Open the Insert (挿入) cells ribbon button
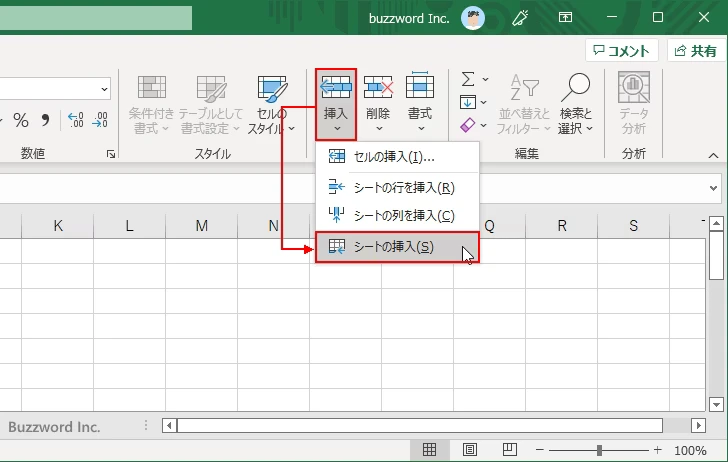This screenshot has width=728, height=462. (336, 104)
